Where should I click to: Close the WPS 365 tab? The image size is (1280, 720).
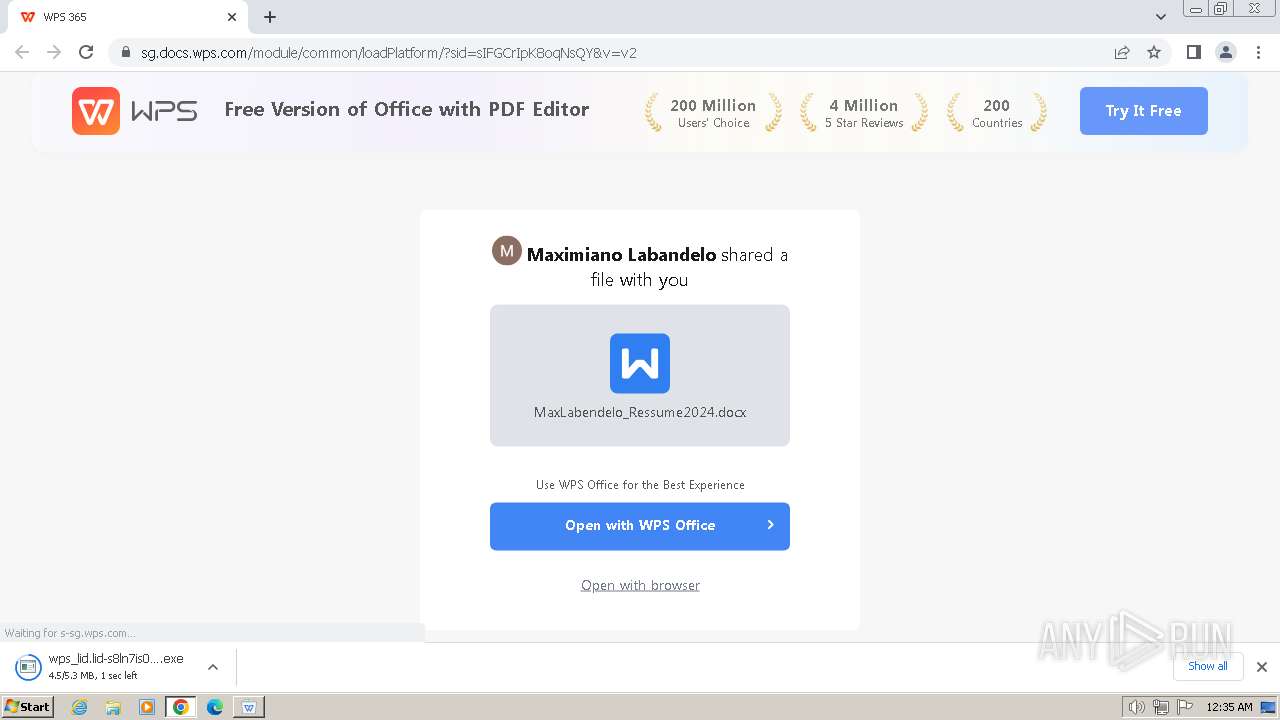tap(232, 17)
